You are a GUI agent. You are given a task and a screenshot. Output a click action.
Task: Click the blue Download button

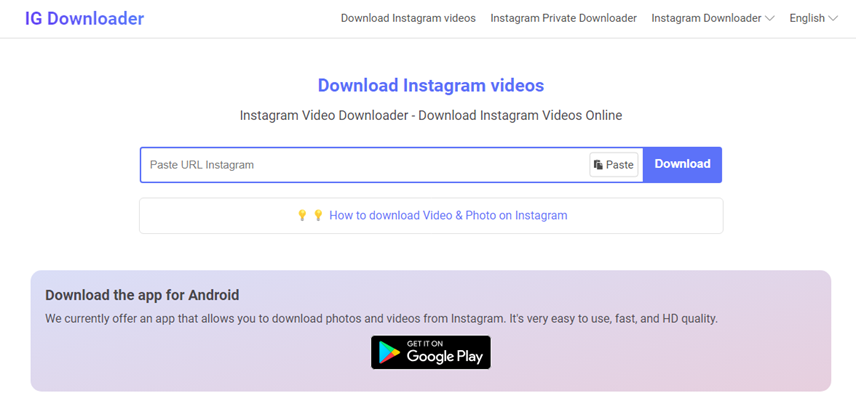coord(682,164)
